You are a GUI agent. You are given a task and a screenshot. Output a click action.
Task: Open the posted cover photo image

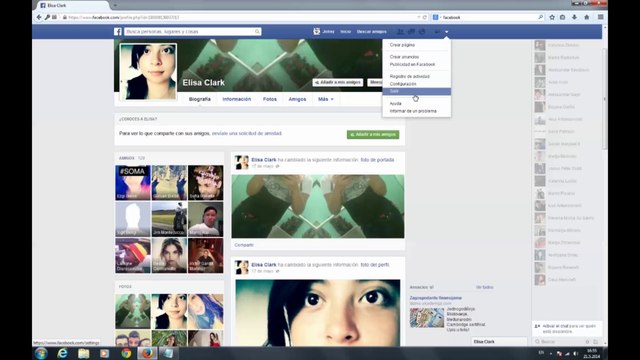click(x=318, y=206)
